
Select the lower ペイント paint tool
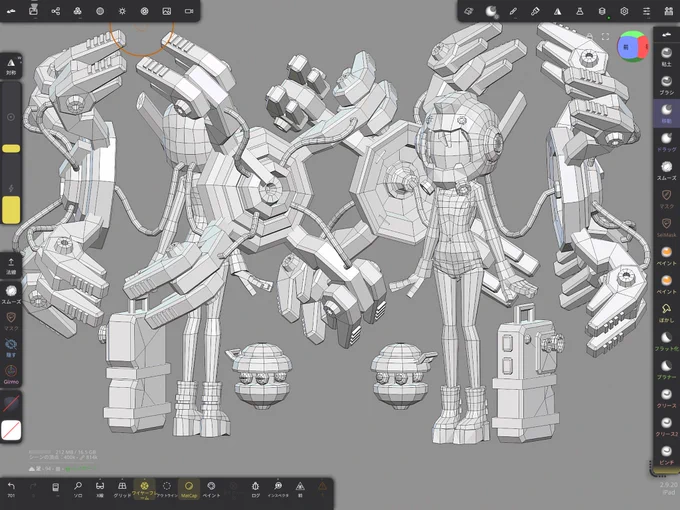point(667,284)
